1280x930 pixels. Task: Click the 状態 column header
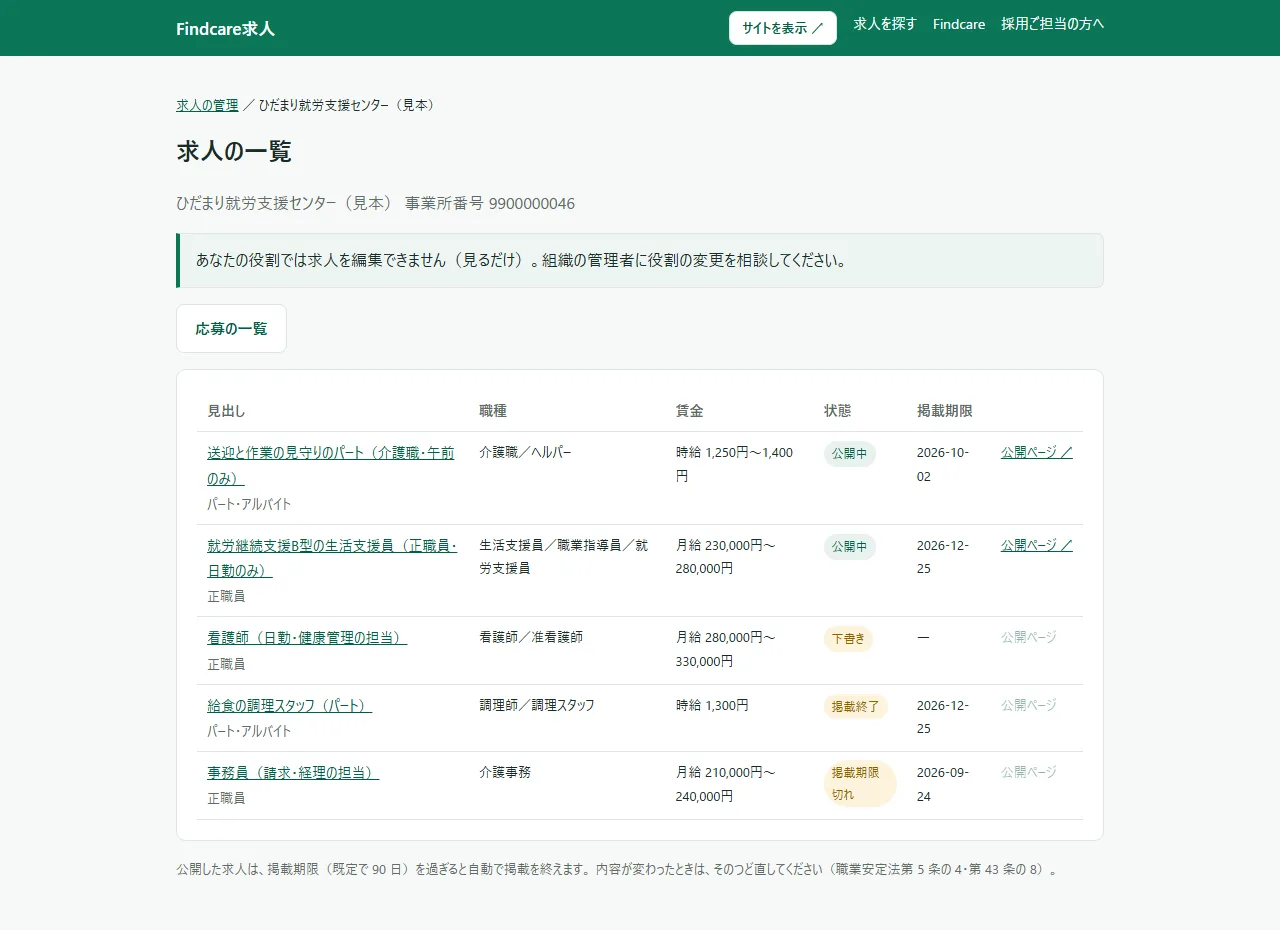tap(838, 411)
